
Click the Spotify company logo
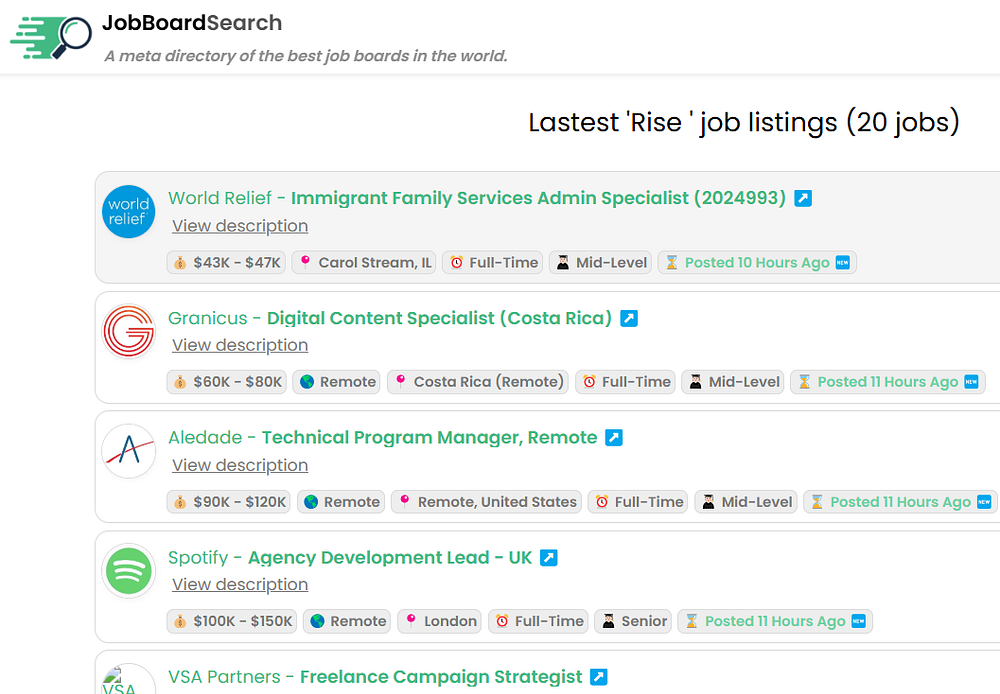pos(129,571)
